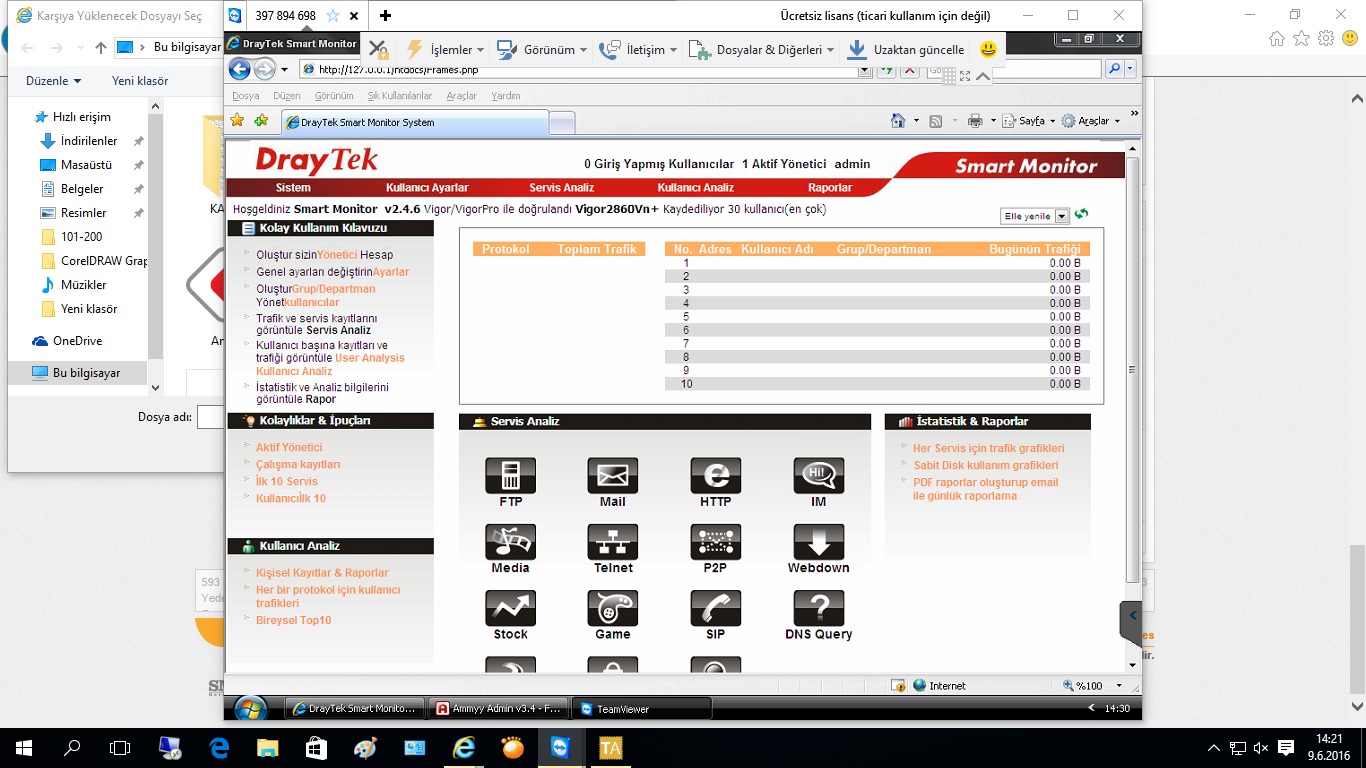The height and width of the screenshot is (768, 1366).
Task: Open the P2P service icon
Action: [715, 542]
